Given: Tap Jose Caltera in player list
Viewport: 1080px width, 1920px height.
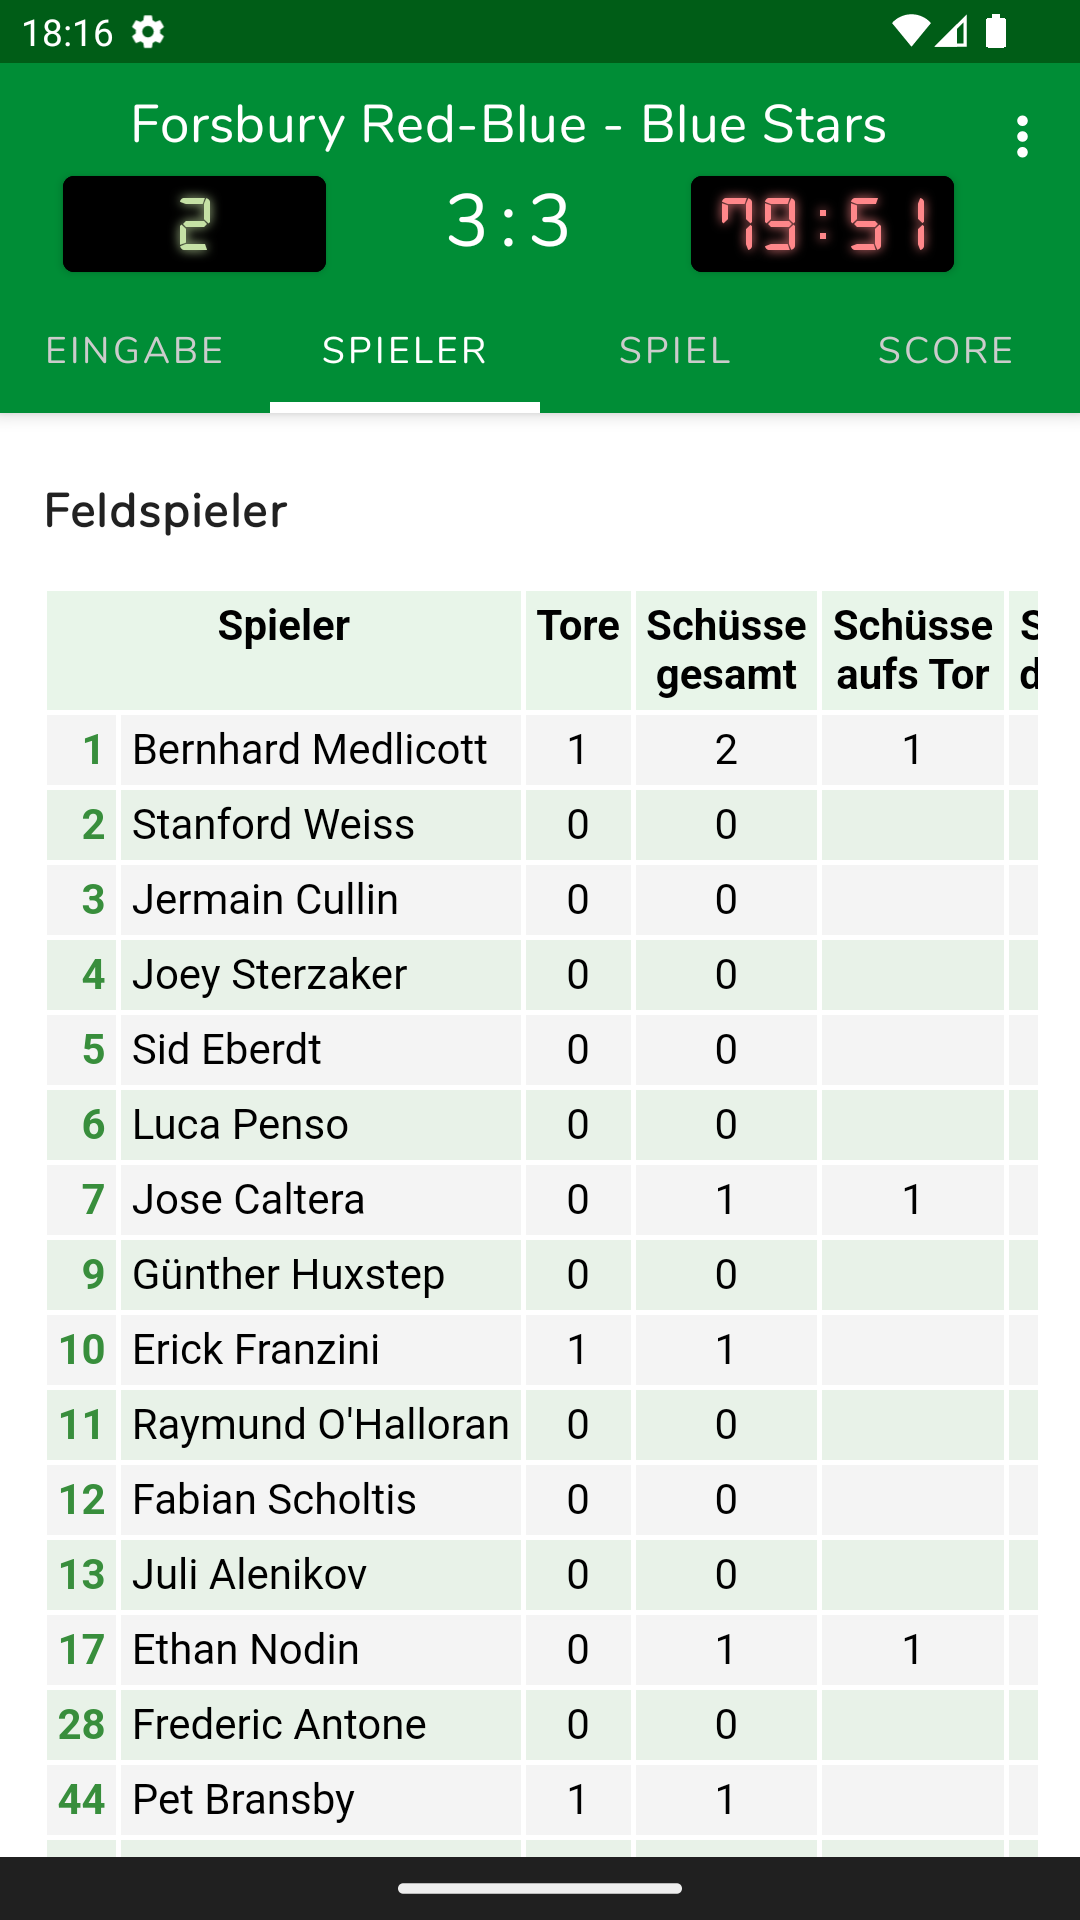Looking at the screenshot, I should tap(249, 1200).
